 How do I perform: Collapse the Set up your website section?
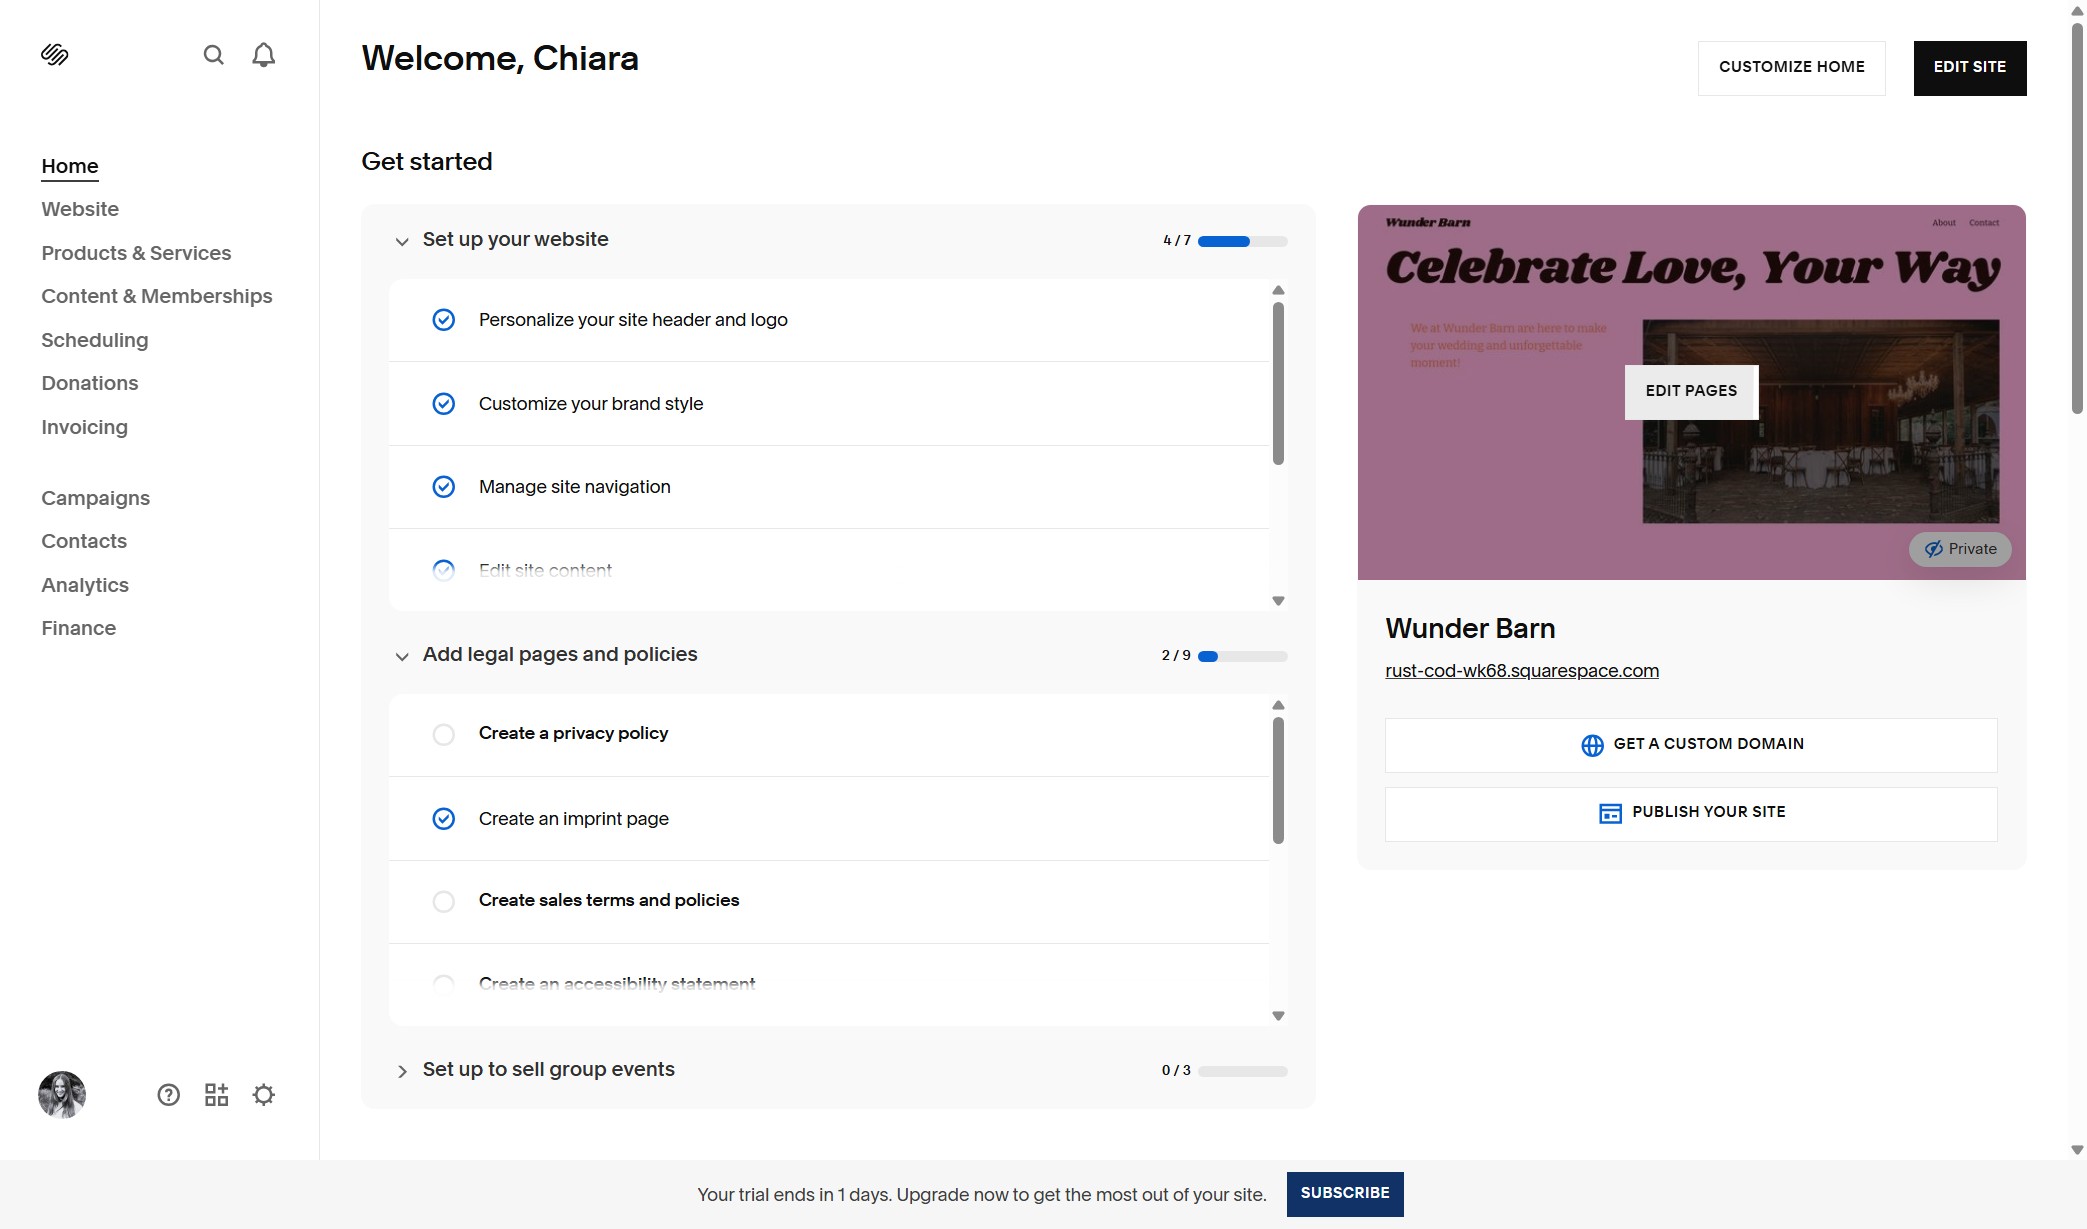pos(402,241)
